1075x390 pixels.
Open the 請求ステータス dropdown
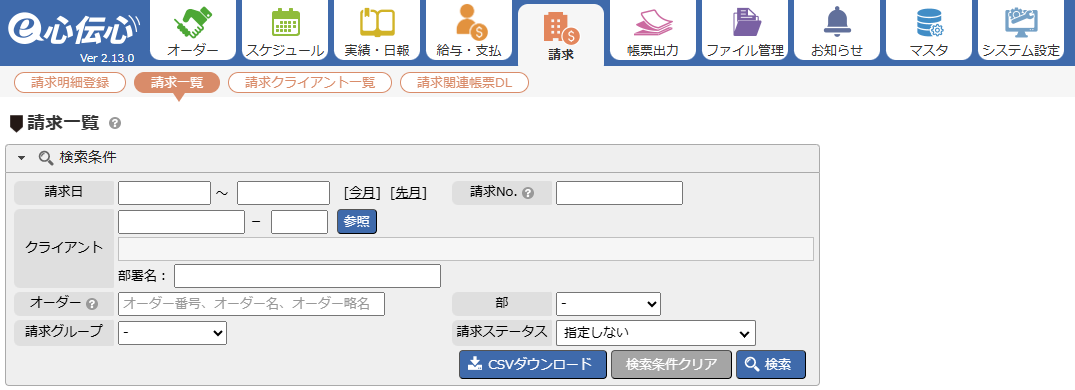pos(655,332)
